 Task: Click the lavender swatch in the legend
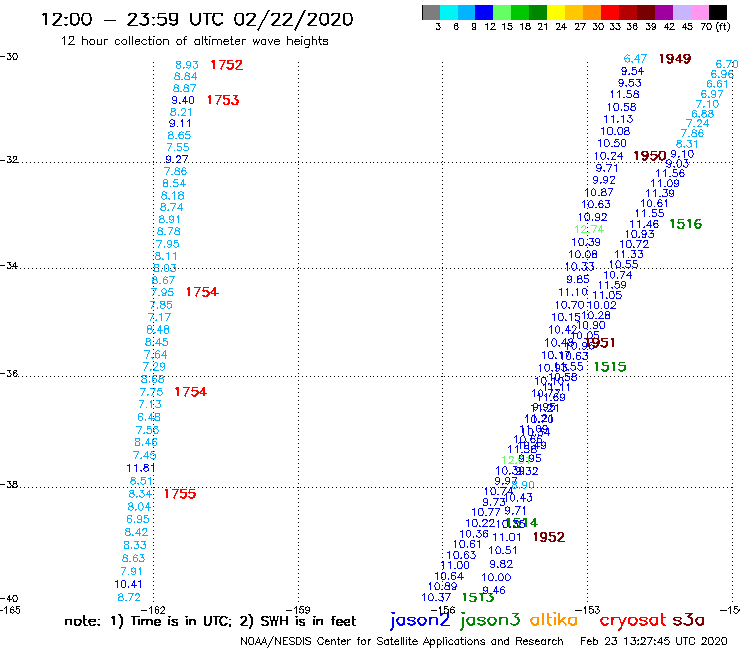point(682,12)
